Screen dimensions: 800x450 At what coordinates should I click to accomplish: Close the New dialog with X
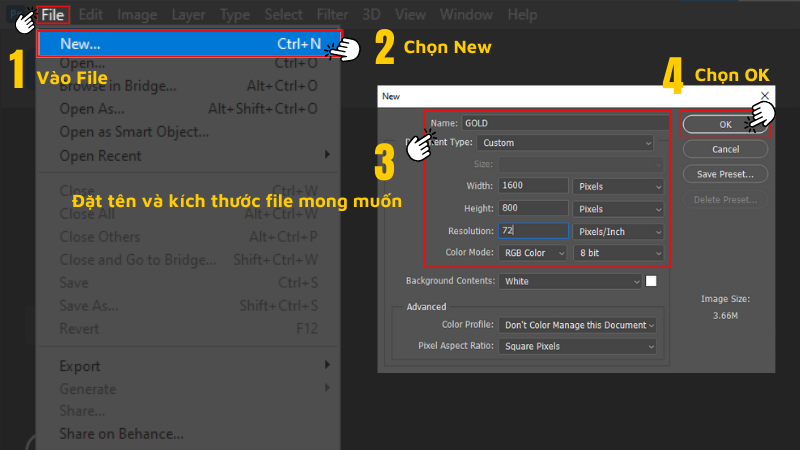(764, 95)
